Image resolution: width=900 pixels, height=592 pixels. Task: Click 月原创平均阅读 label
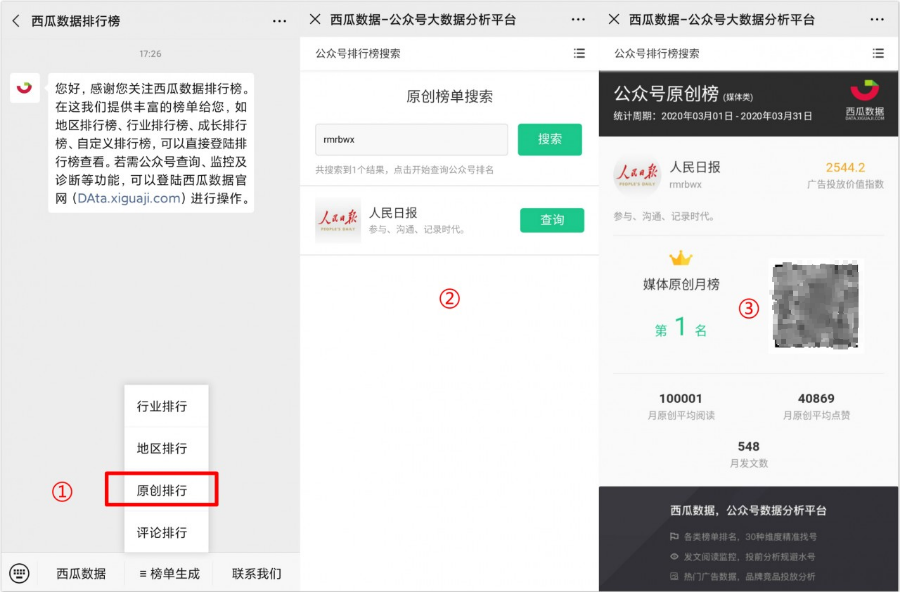point(681,415)
